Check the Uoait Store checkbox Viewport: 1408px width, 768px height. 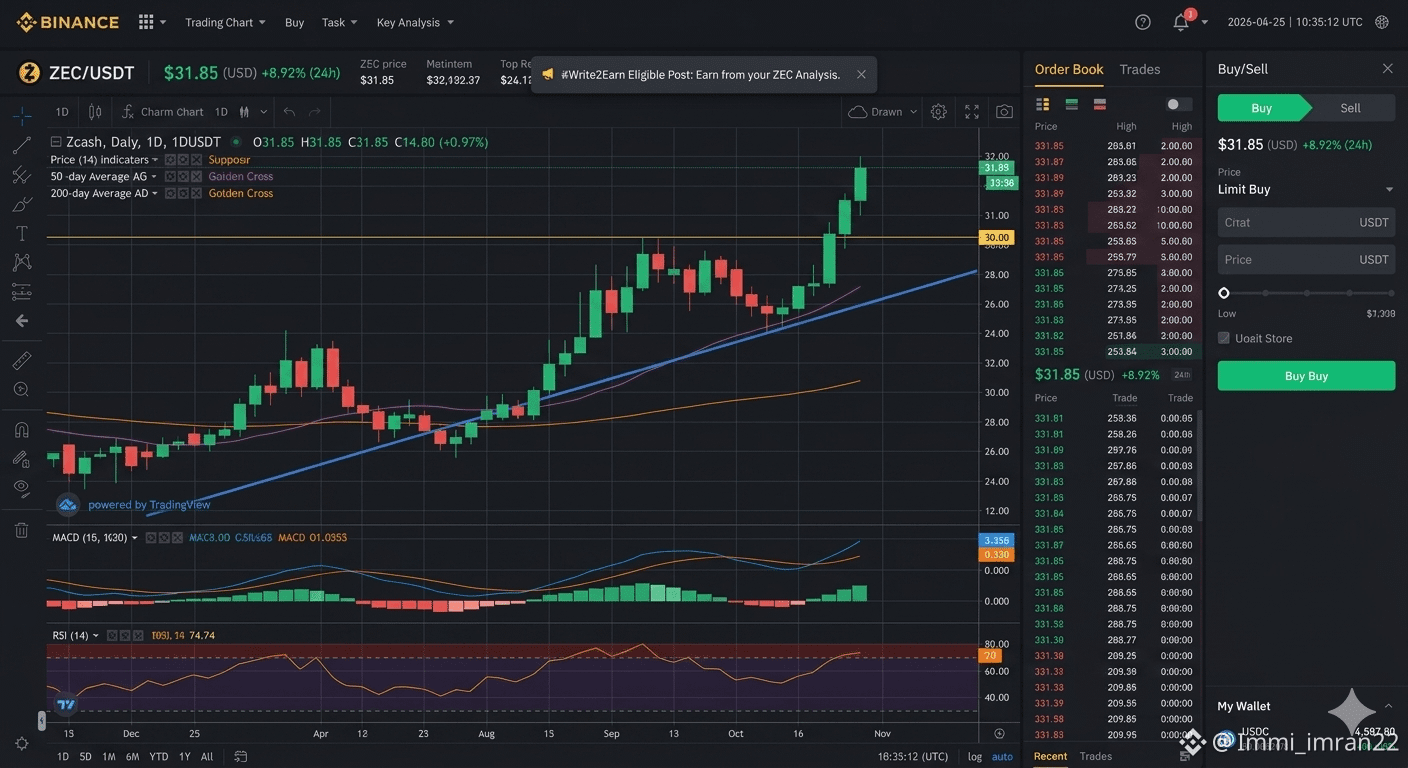[1223, 338]
